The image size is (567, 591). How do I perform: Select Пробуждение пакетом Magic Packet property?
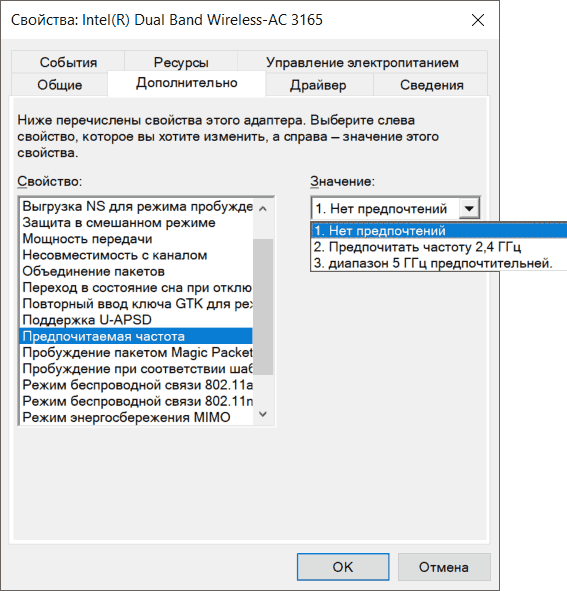pyautogui.click(x=136, y=352)
